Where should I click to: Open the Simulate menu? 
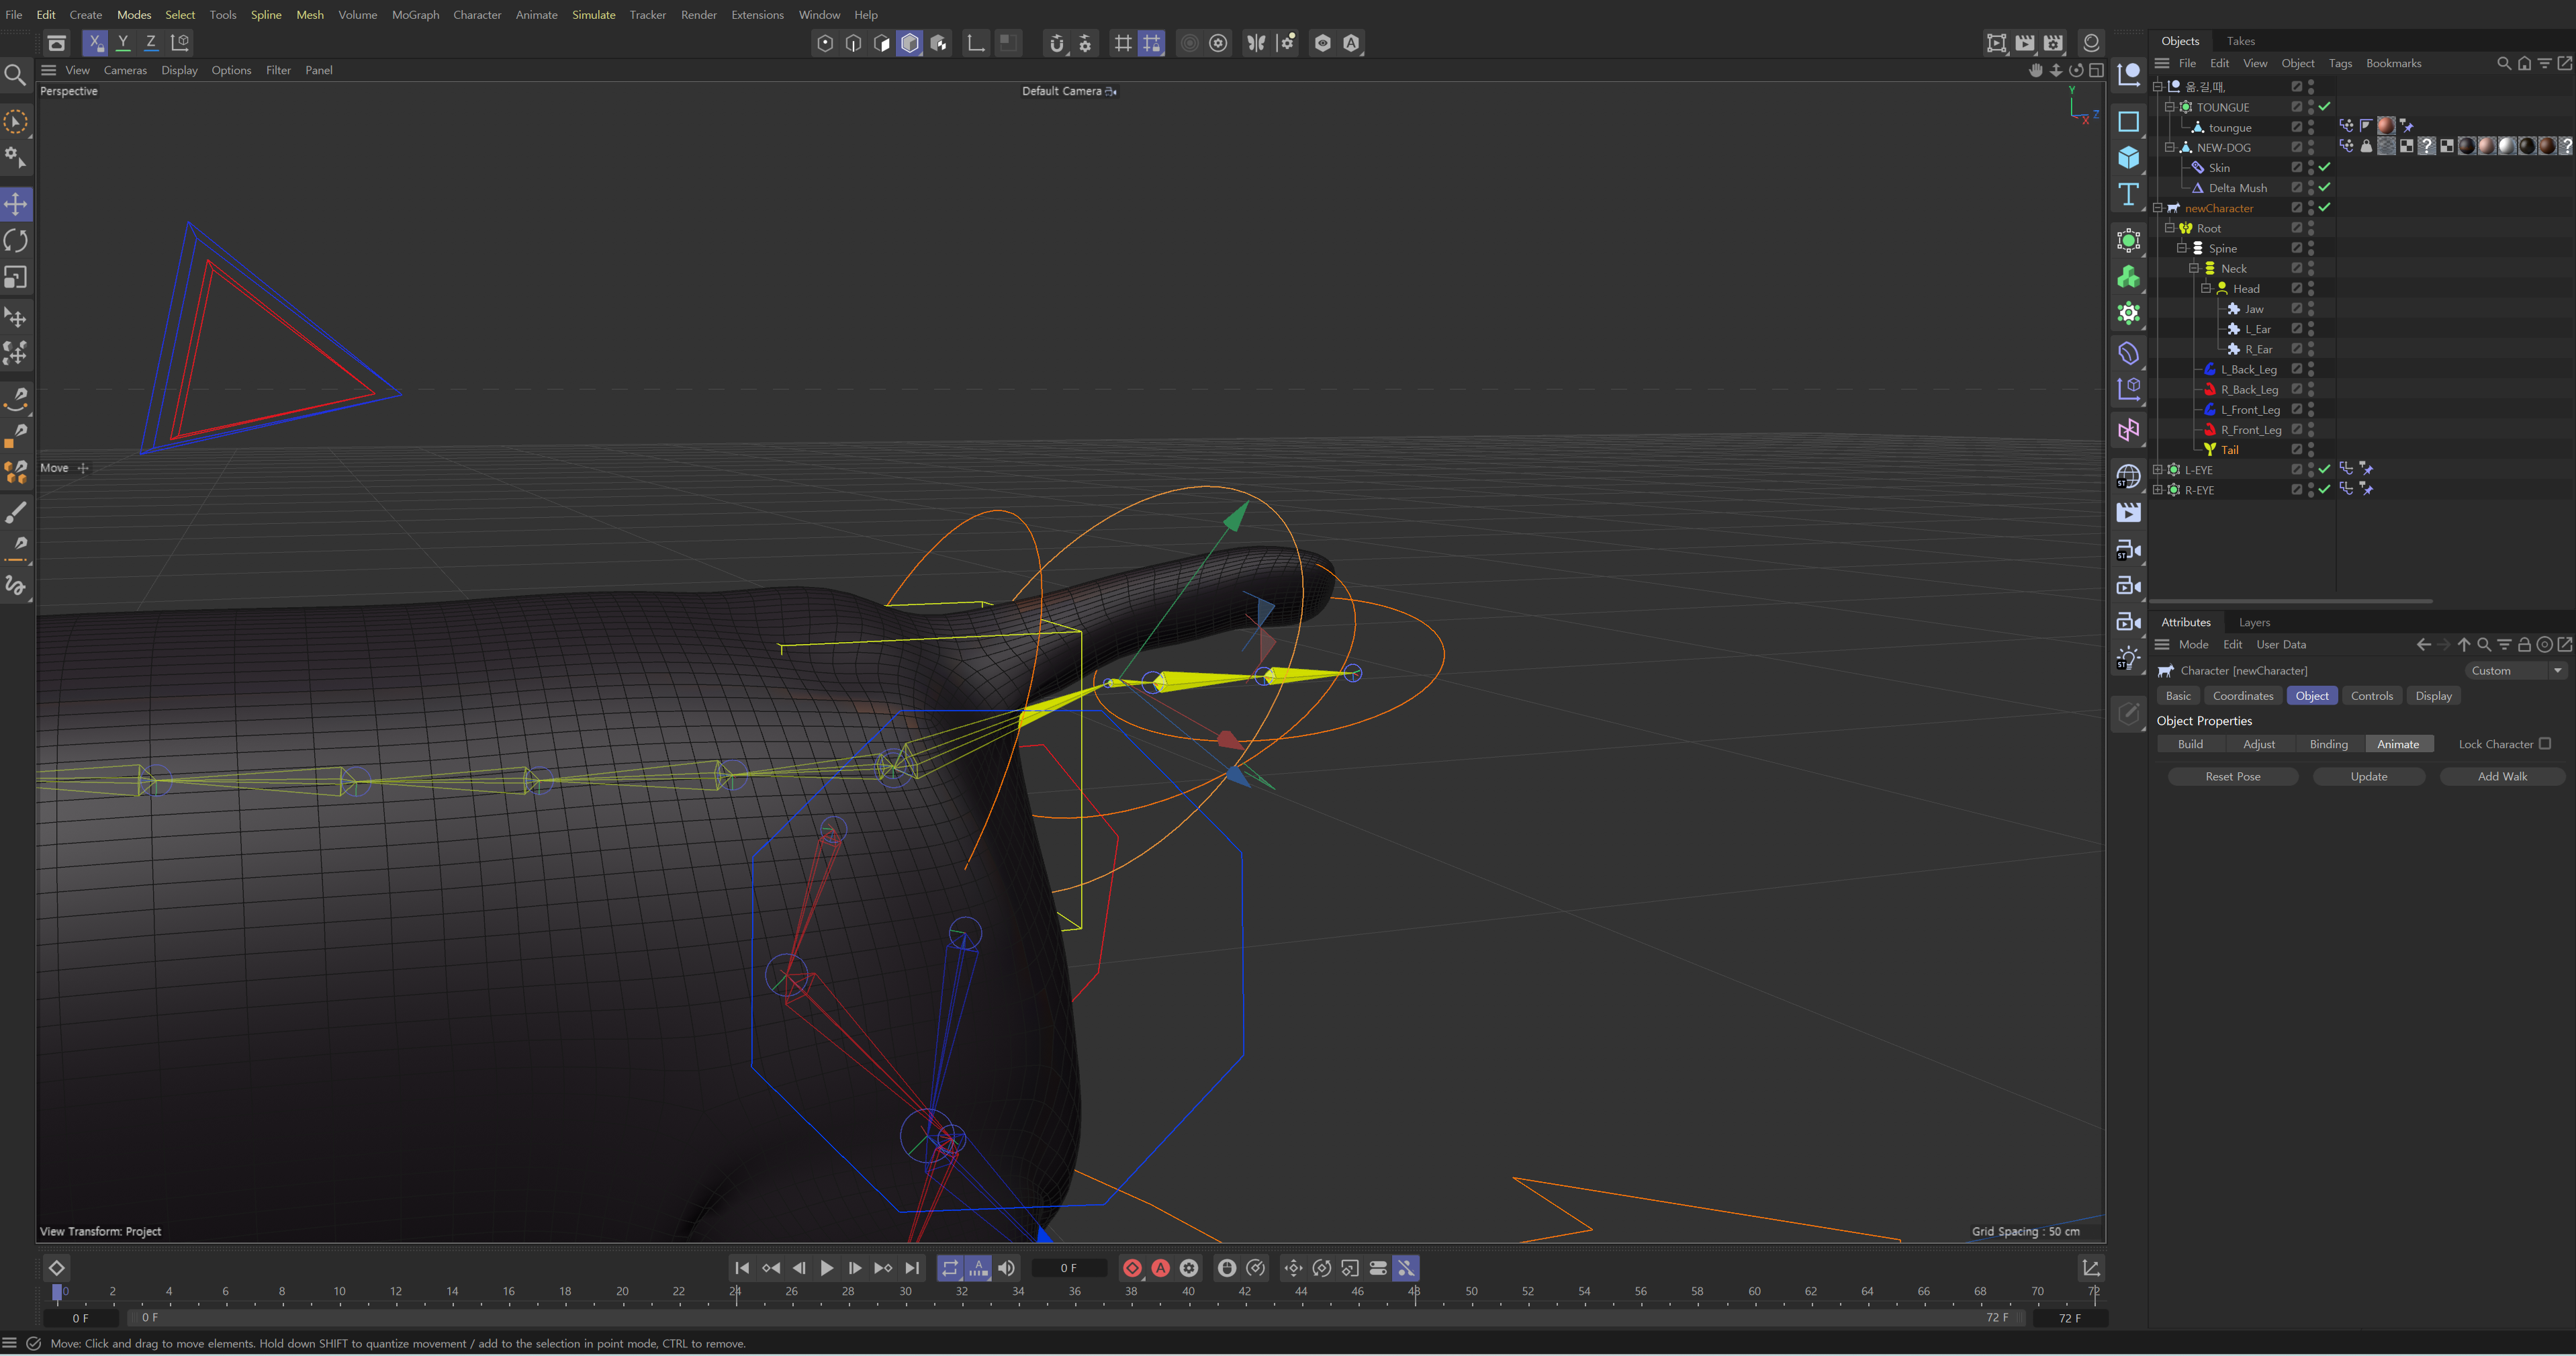tap(593, 15)
